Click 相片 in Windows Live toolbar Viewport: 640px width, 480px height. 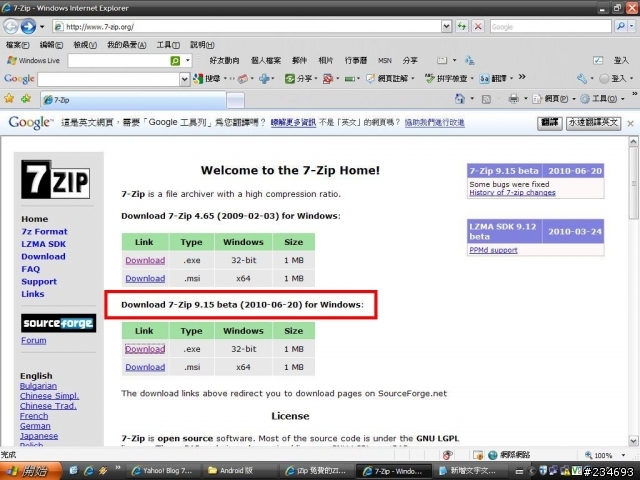click(x=325, y=61)
